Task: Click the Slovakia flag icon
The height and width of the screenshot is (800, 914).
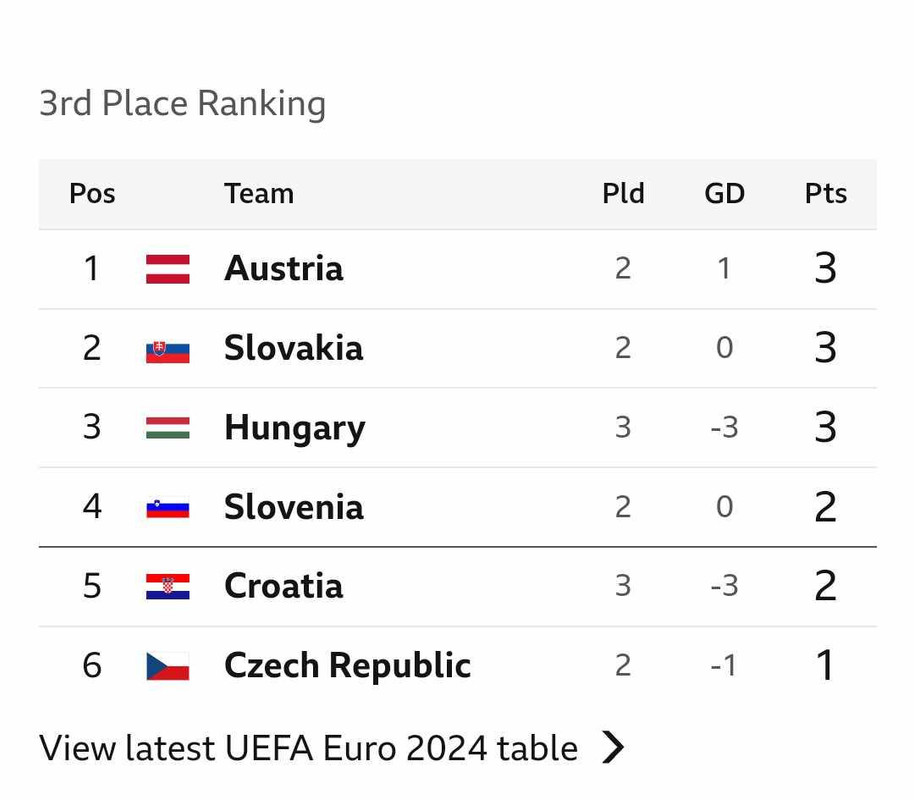Action: point(167,349)
